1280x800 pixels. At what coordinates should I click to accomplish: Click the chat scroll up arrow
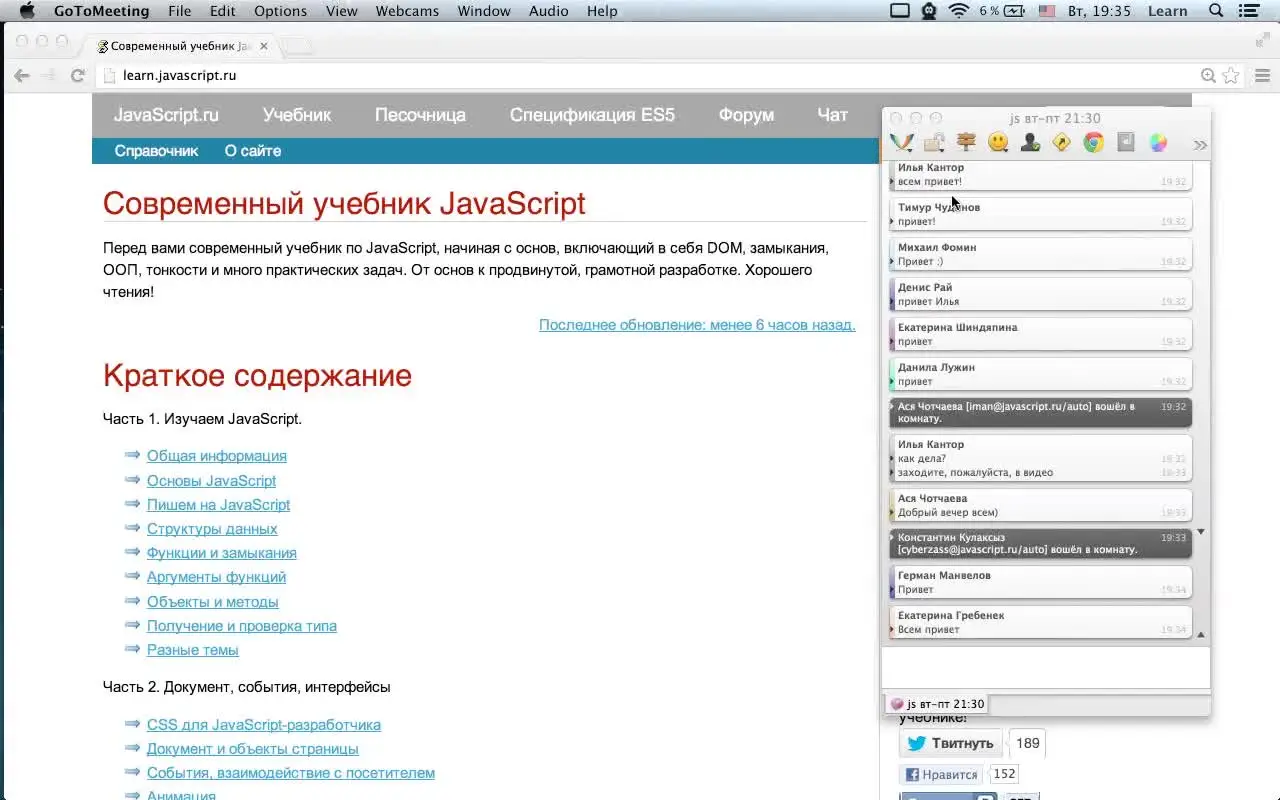pyautogui.click(x=1201, y=635)
